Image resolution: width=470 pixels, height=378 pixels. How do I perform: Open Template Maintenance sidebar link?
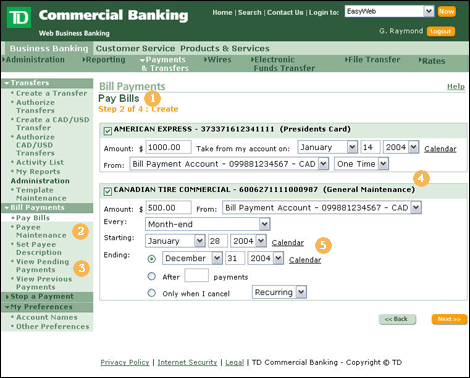pos(41,194)
